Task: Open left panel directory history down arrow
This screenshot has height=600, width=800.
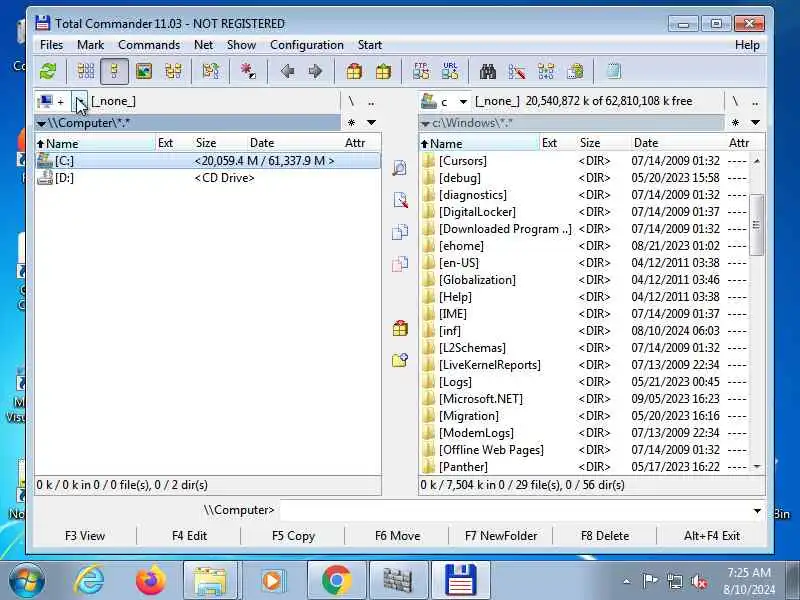Action: 371,122
